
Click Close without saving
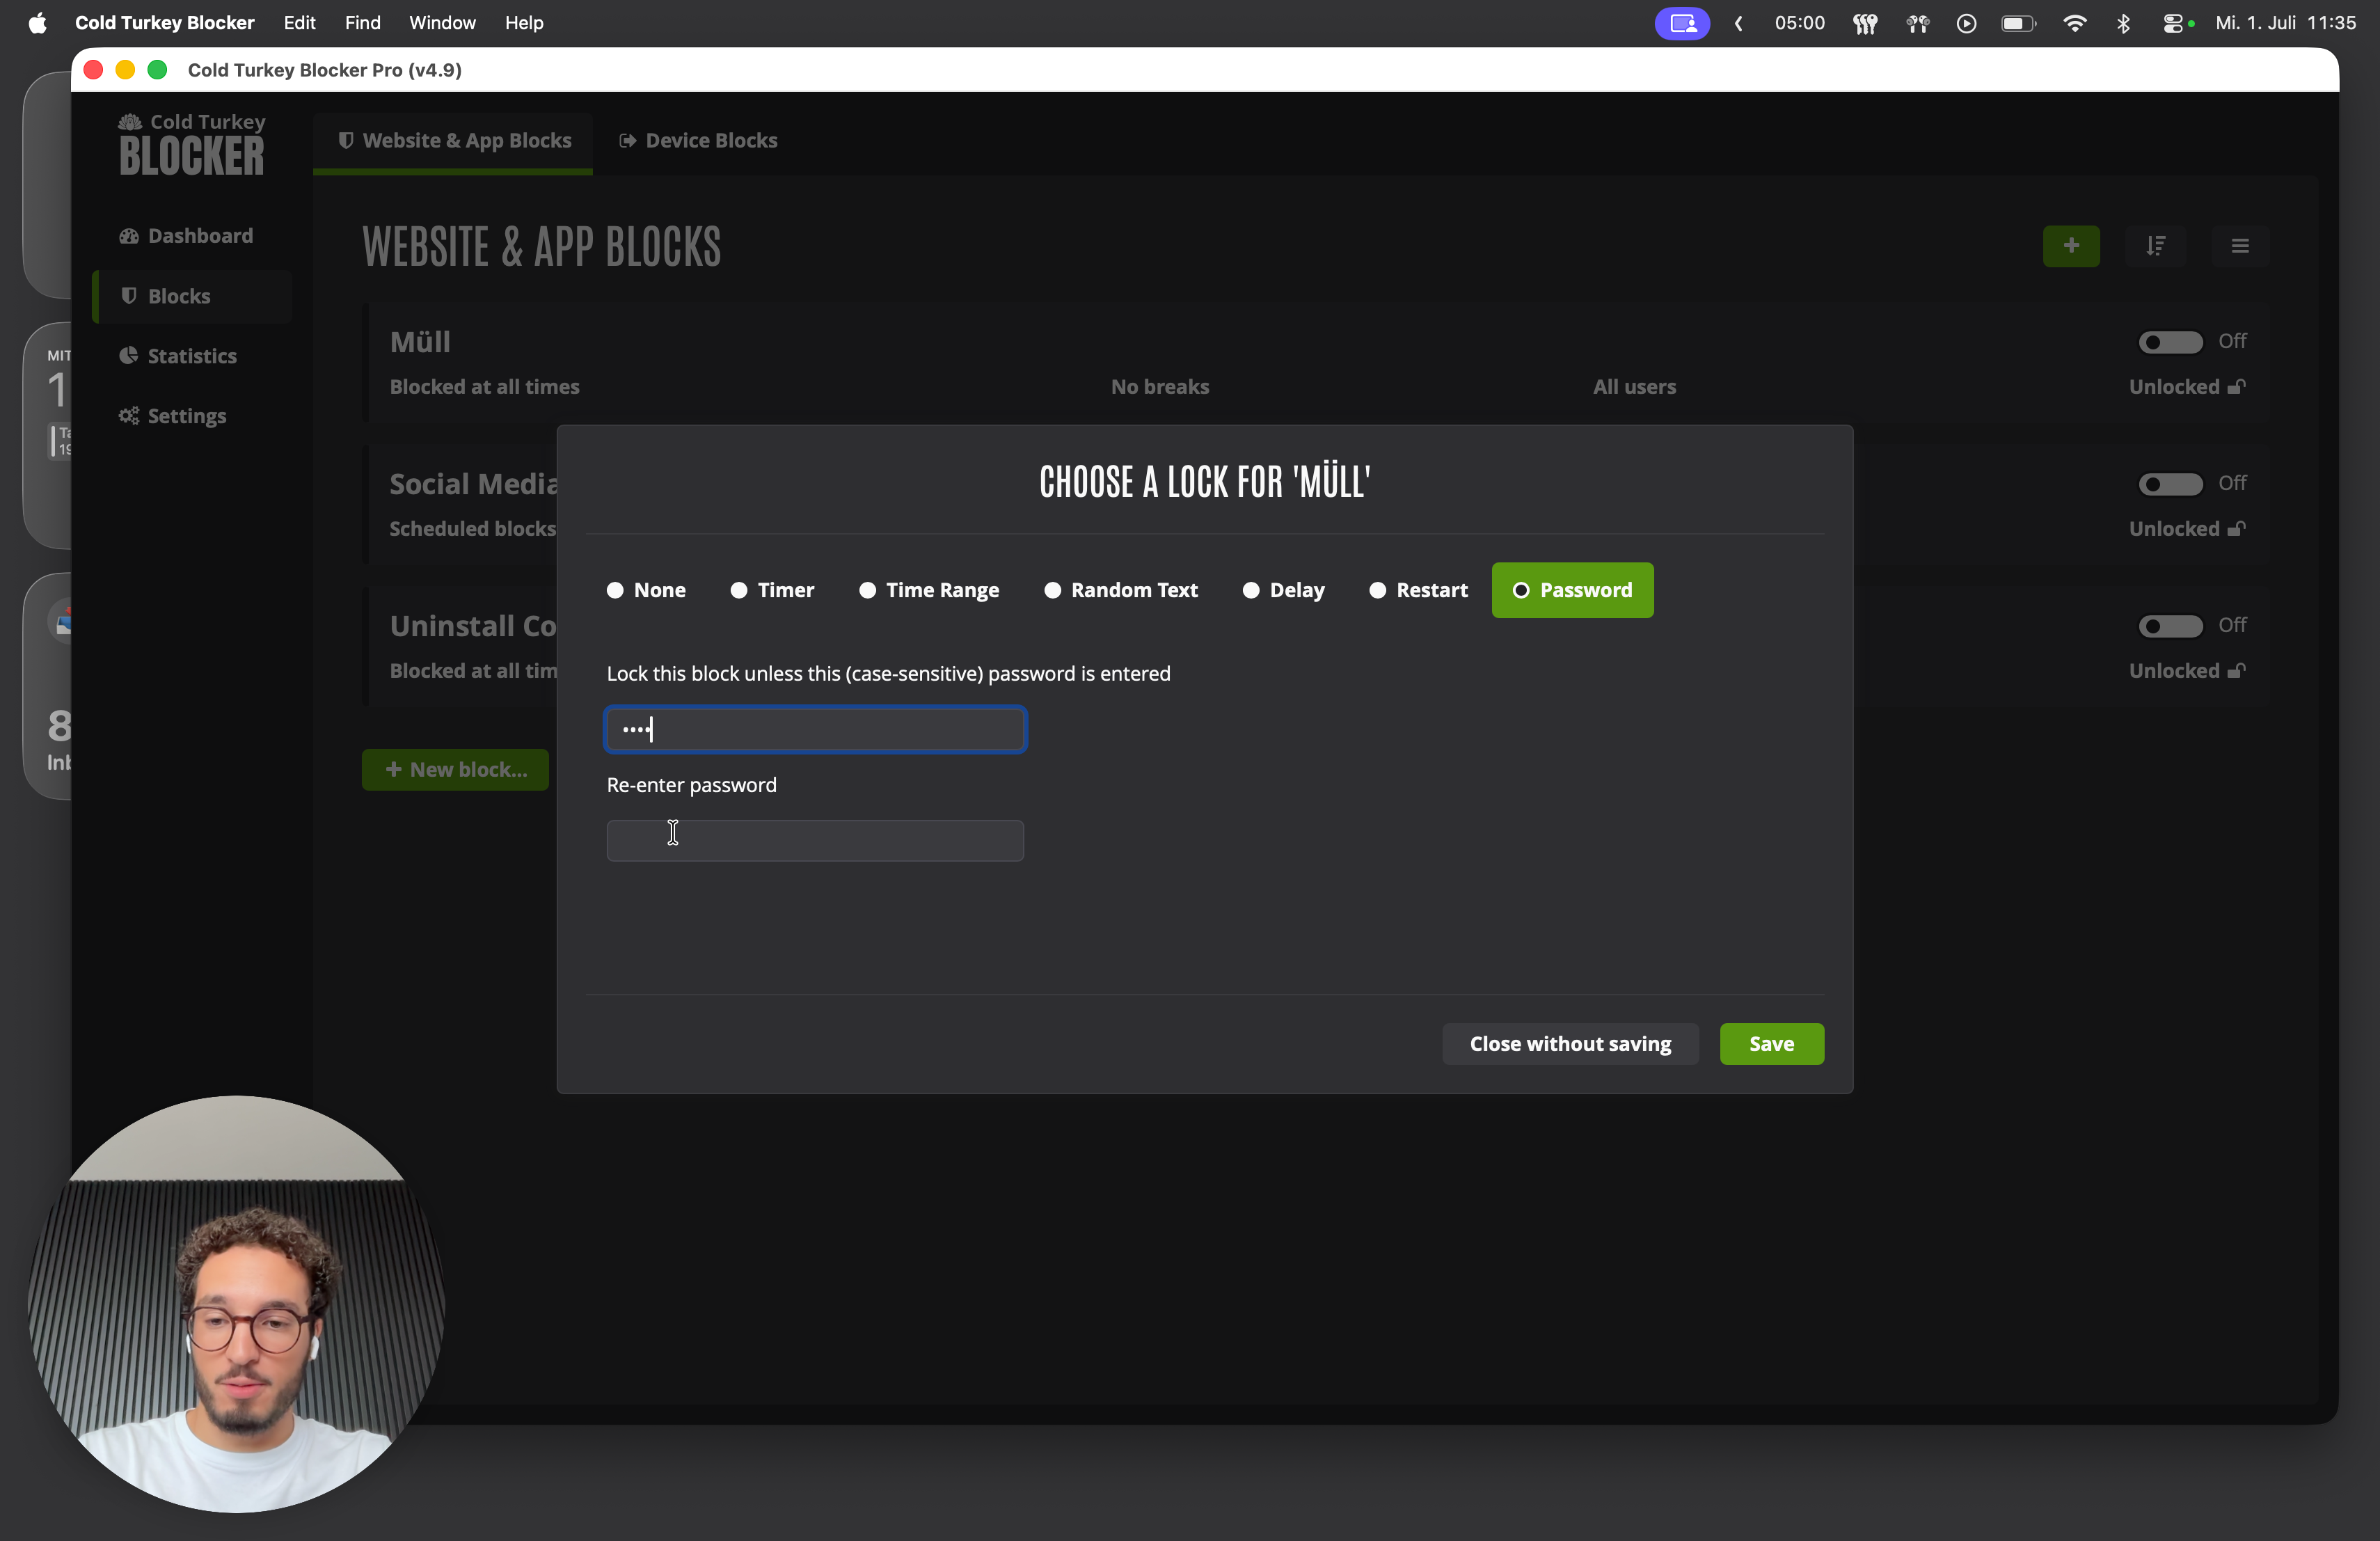1570,1044
